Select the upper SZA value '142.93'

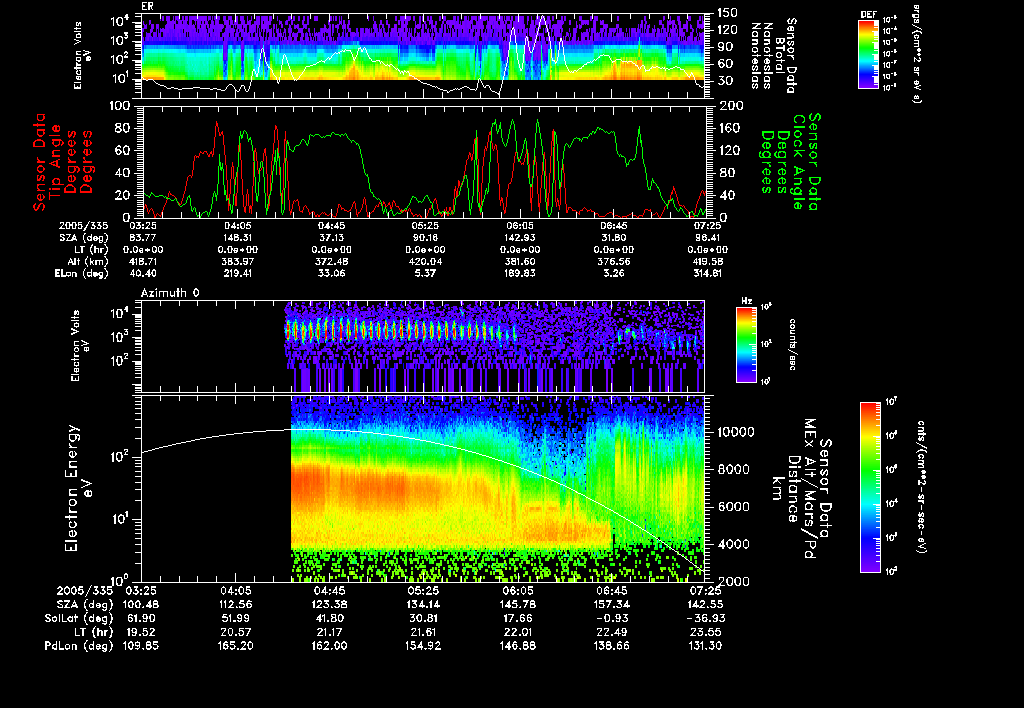[x=520, y=238]
